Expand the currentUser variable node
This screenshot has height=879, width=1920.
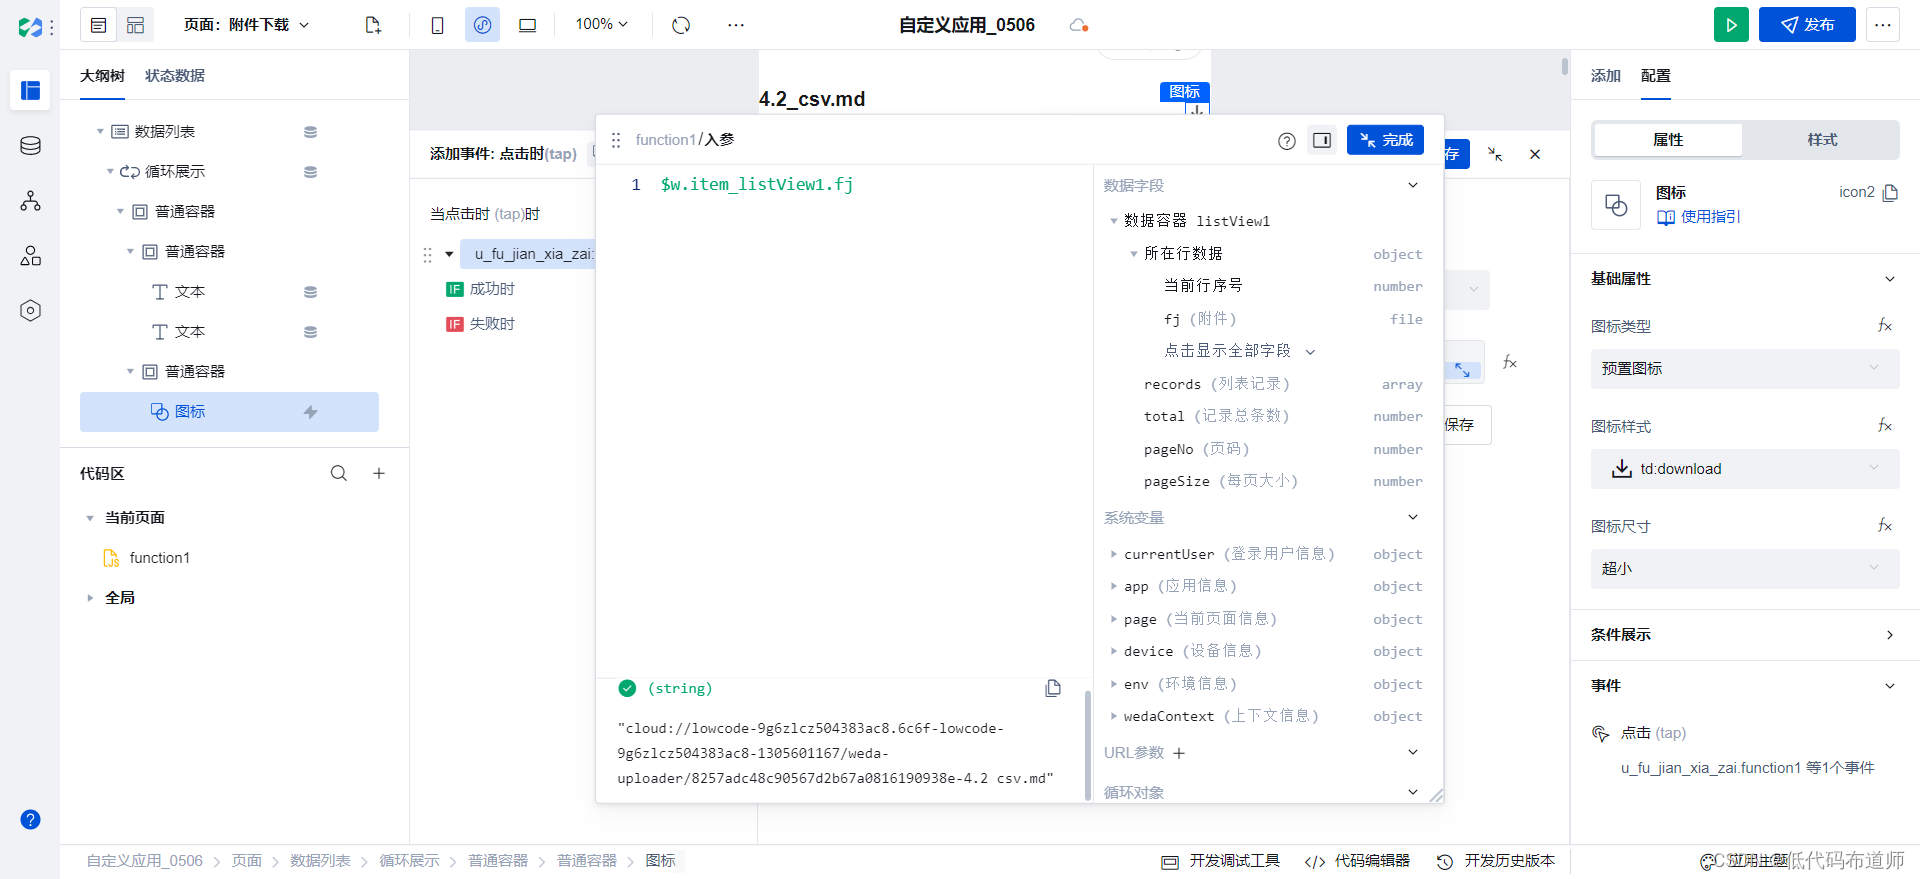point(1113,554)
